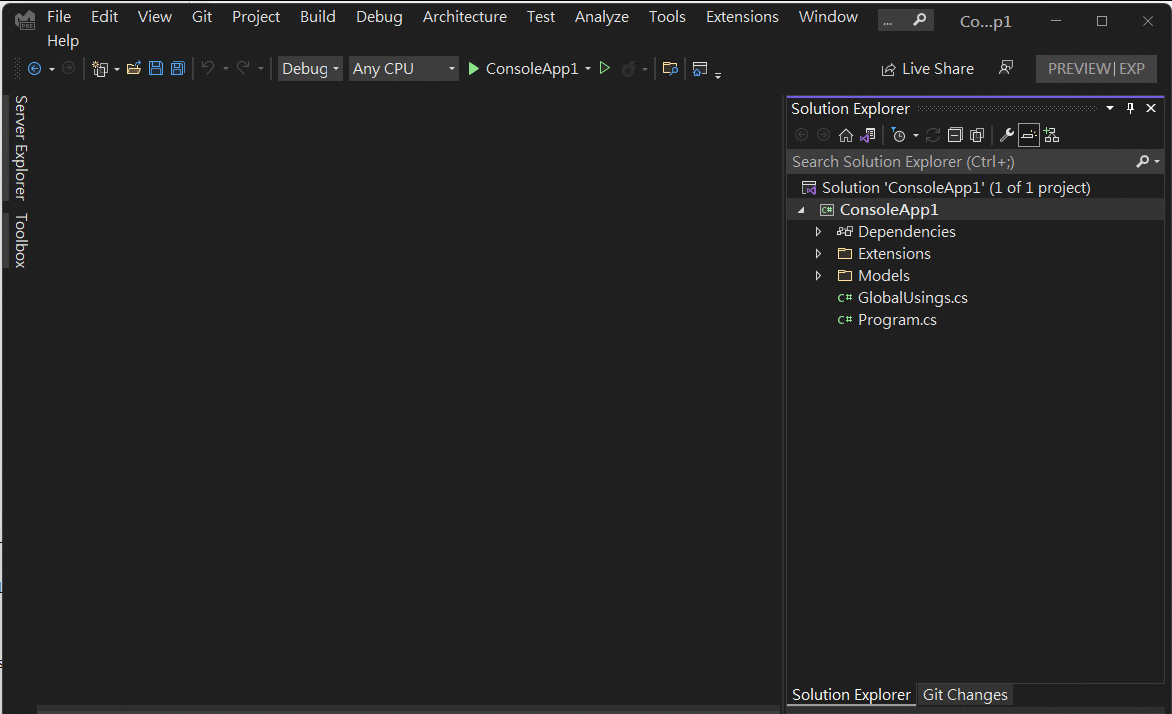1172x714 pixels.
Task: Collapse the ConsoleApp1 project node
Action: 801,210
